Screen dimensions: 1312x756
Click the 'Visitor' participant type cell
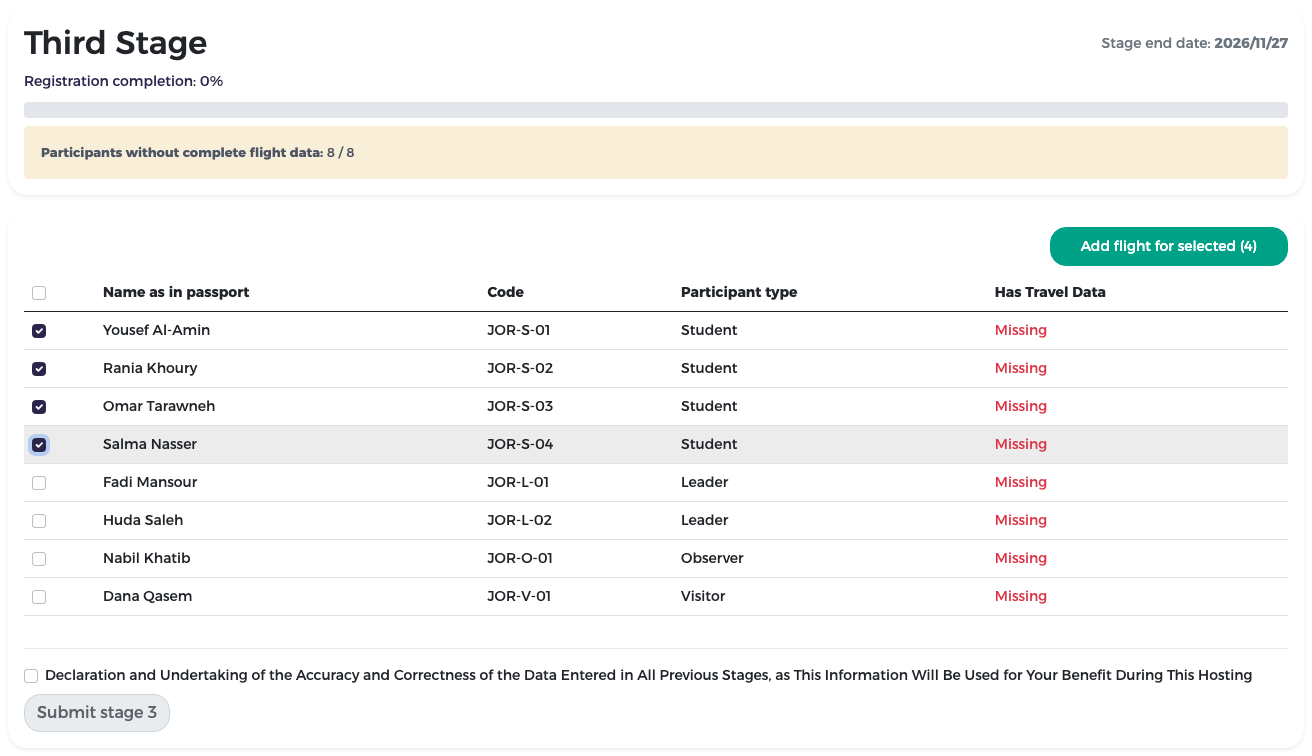[x=703, y=596]
